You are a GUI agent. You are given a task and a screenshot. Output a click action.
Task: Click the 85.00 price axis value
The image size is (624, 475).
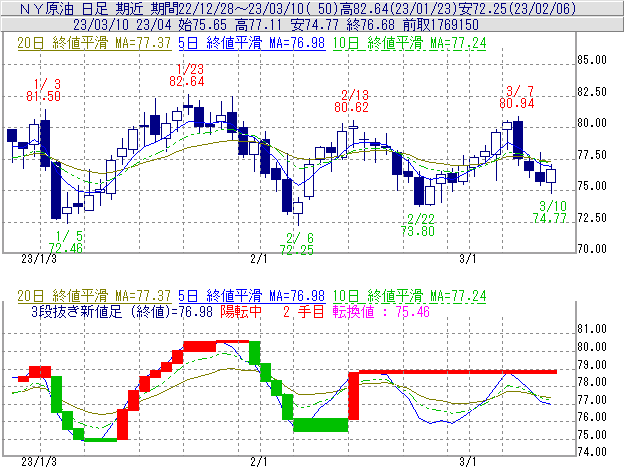click(592, 60)
